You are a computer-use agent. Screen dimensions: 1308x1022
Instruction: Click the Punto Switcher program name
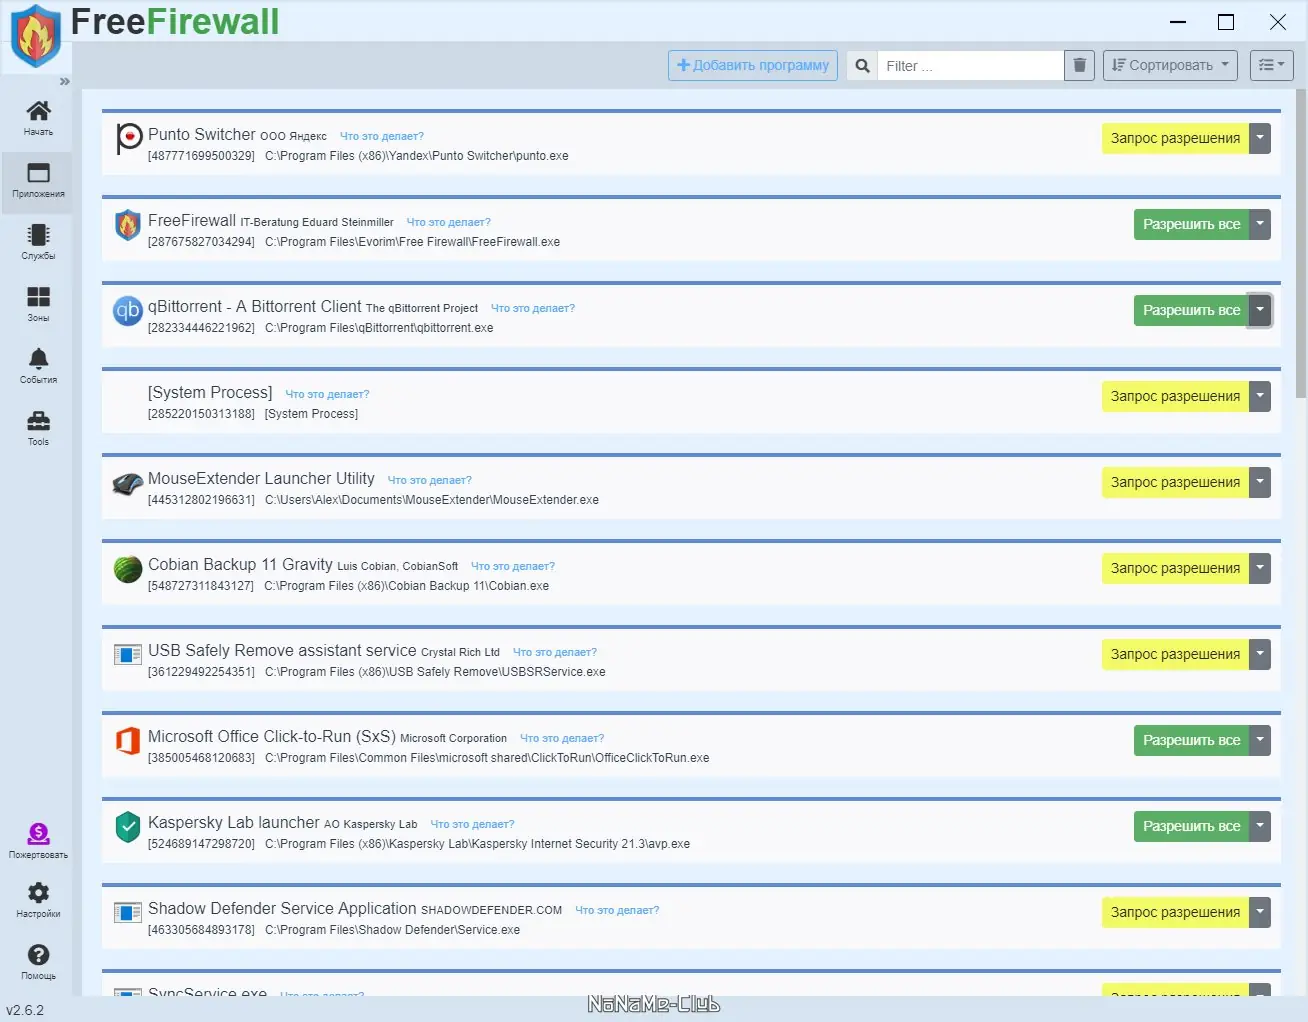pos(202,135)
